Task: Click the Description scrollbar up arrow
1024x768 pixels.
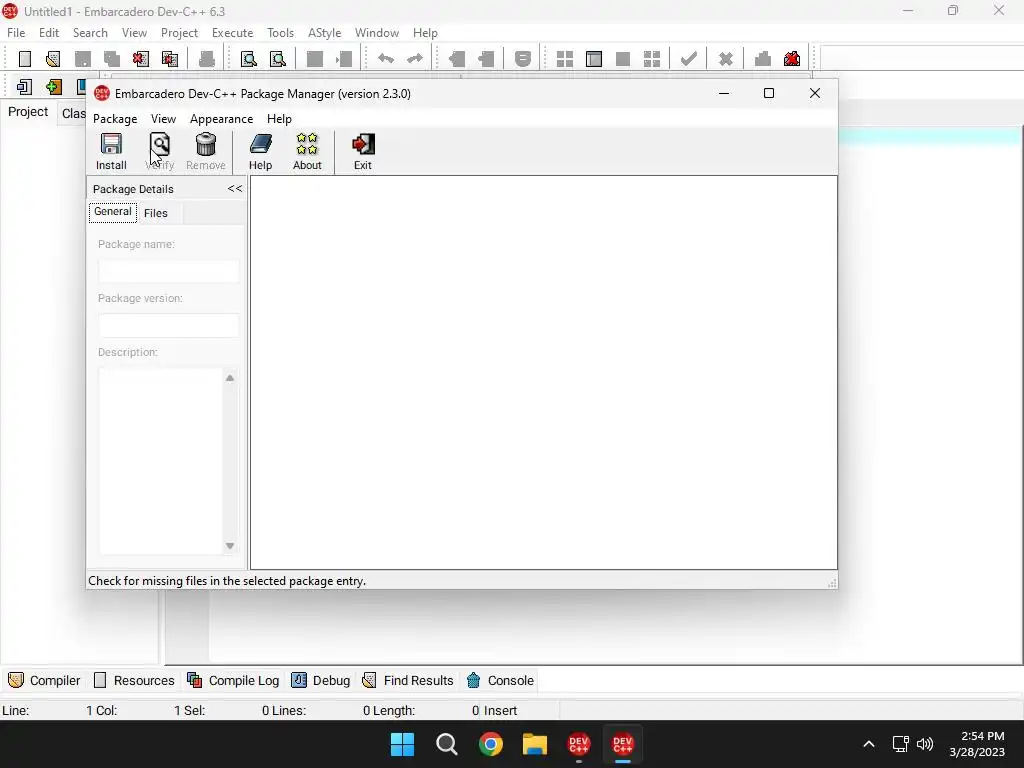Action: tap(230, 377)
